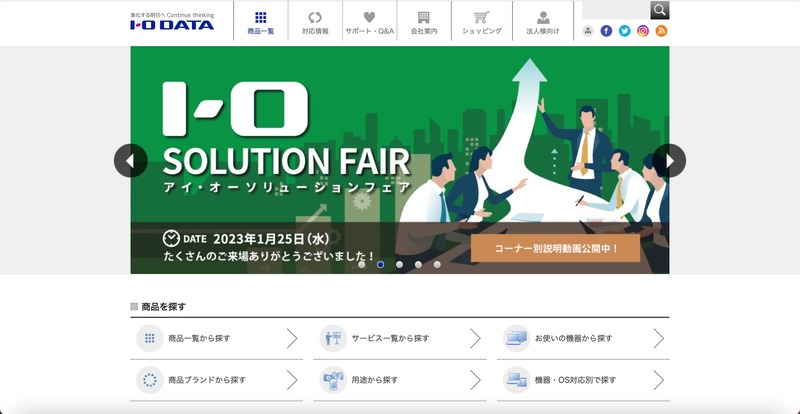Open the Instagram social icon
This screenshot has width=800, height=414.
(x=643, y=31)
